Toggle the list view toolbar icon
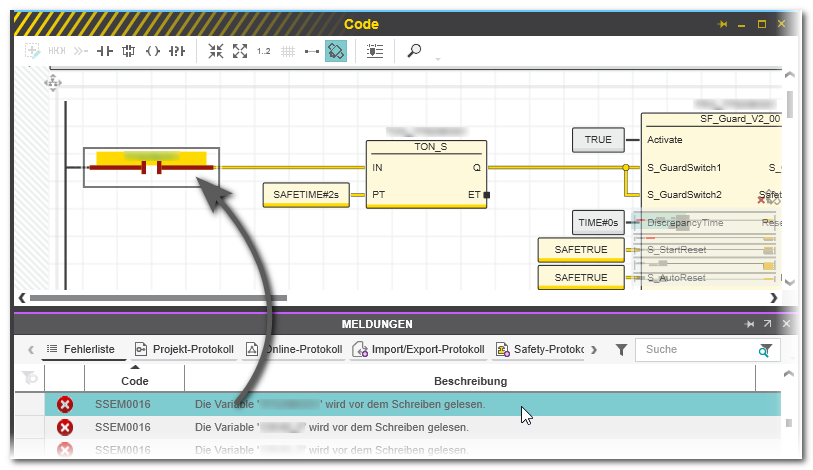Viewport: 813px width, 470px height. click(x=375, y=51)
